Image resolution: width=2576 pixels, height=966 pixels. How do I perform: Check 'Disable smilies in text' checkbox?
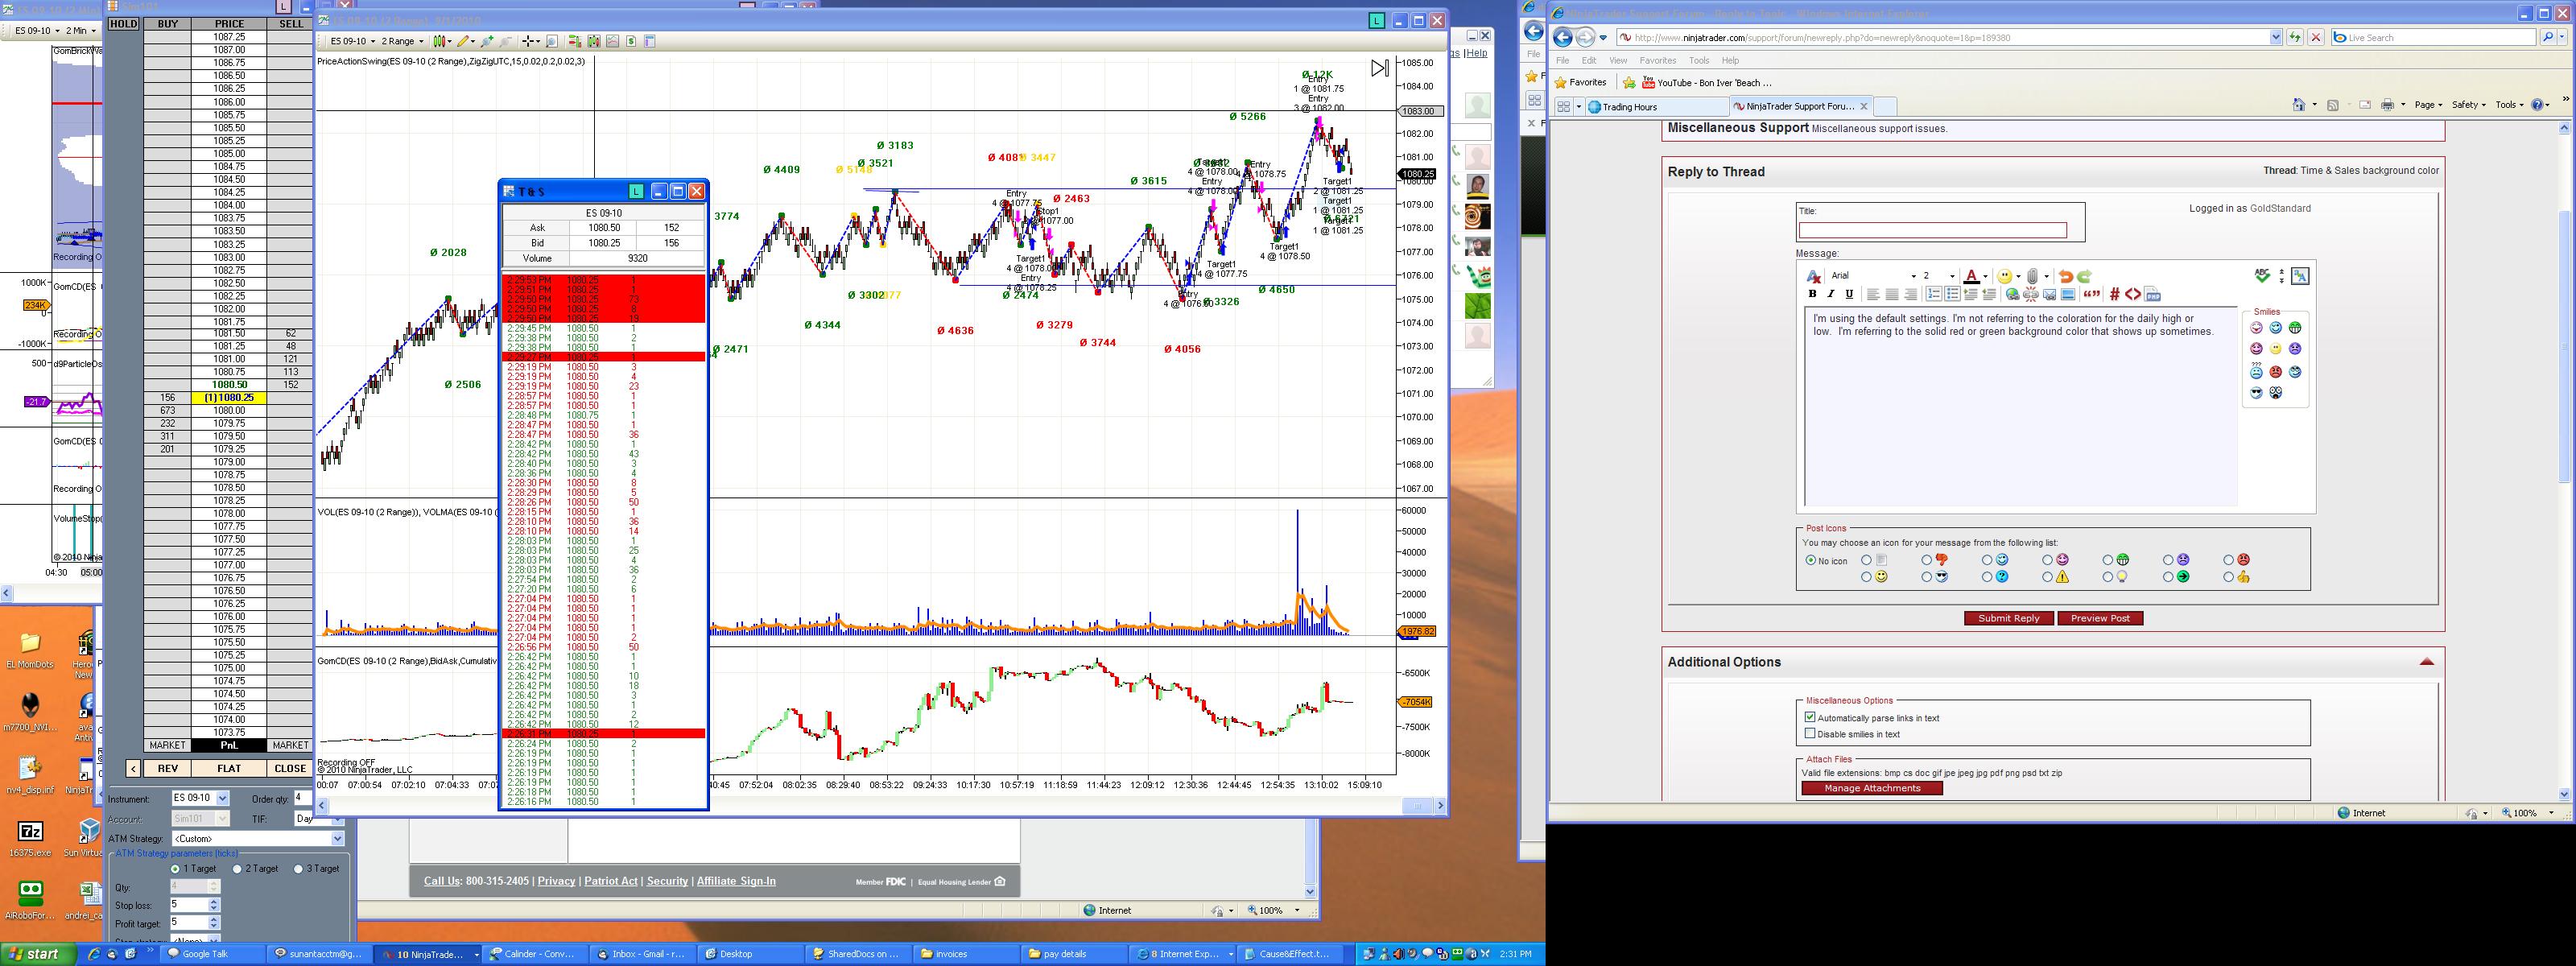point(1810,734)
